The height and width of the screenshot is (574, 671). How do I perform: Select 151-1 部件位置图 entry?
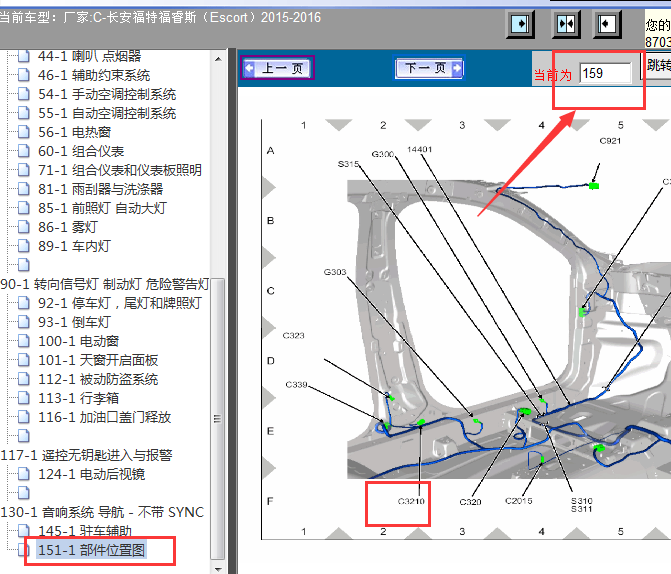pos(91,550)
